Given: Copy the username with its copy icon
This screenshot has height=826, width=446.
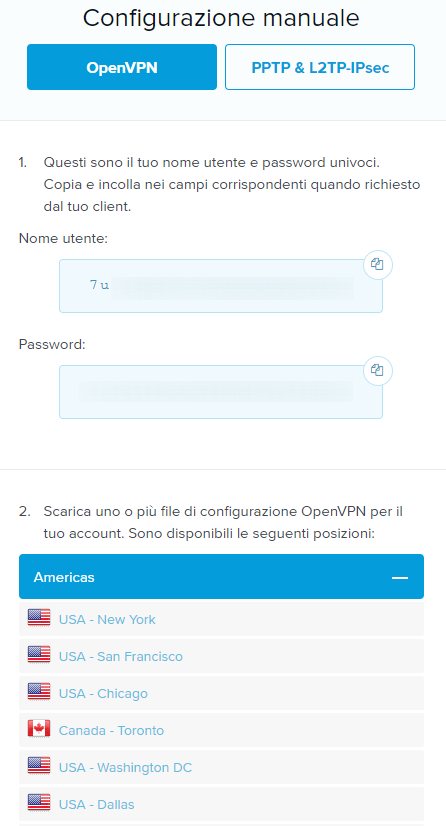Looking at the screenshot, I should click(x=378, y=264).
